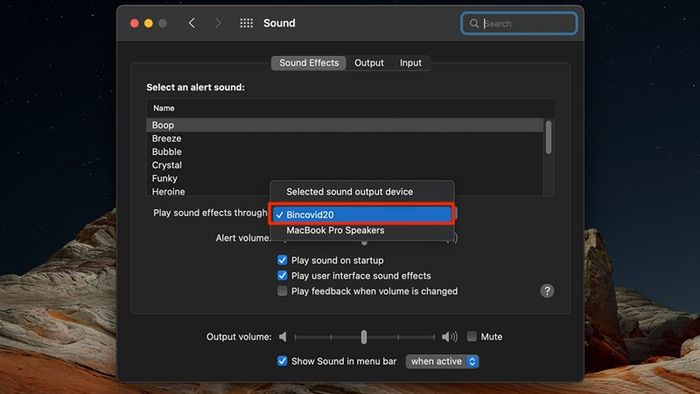Switch to the Sound Effects tab
Image resolution: width=700 pixels, height=394 pixels.
click(x=309, y=63)
